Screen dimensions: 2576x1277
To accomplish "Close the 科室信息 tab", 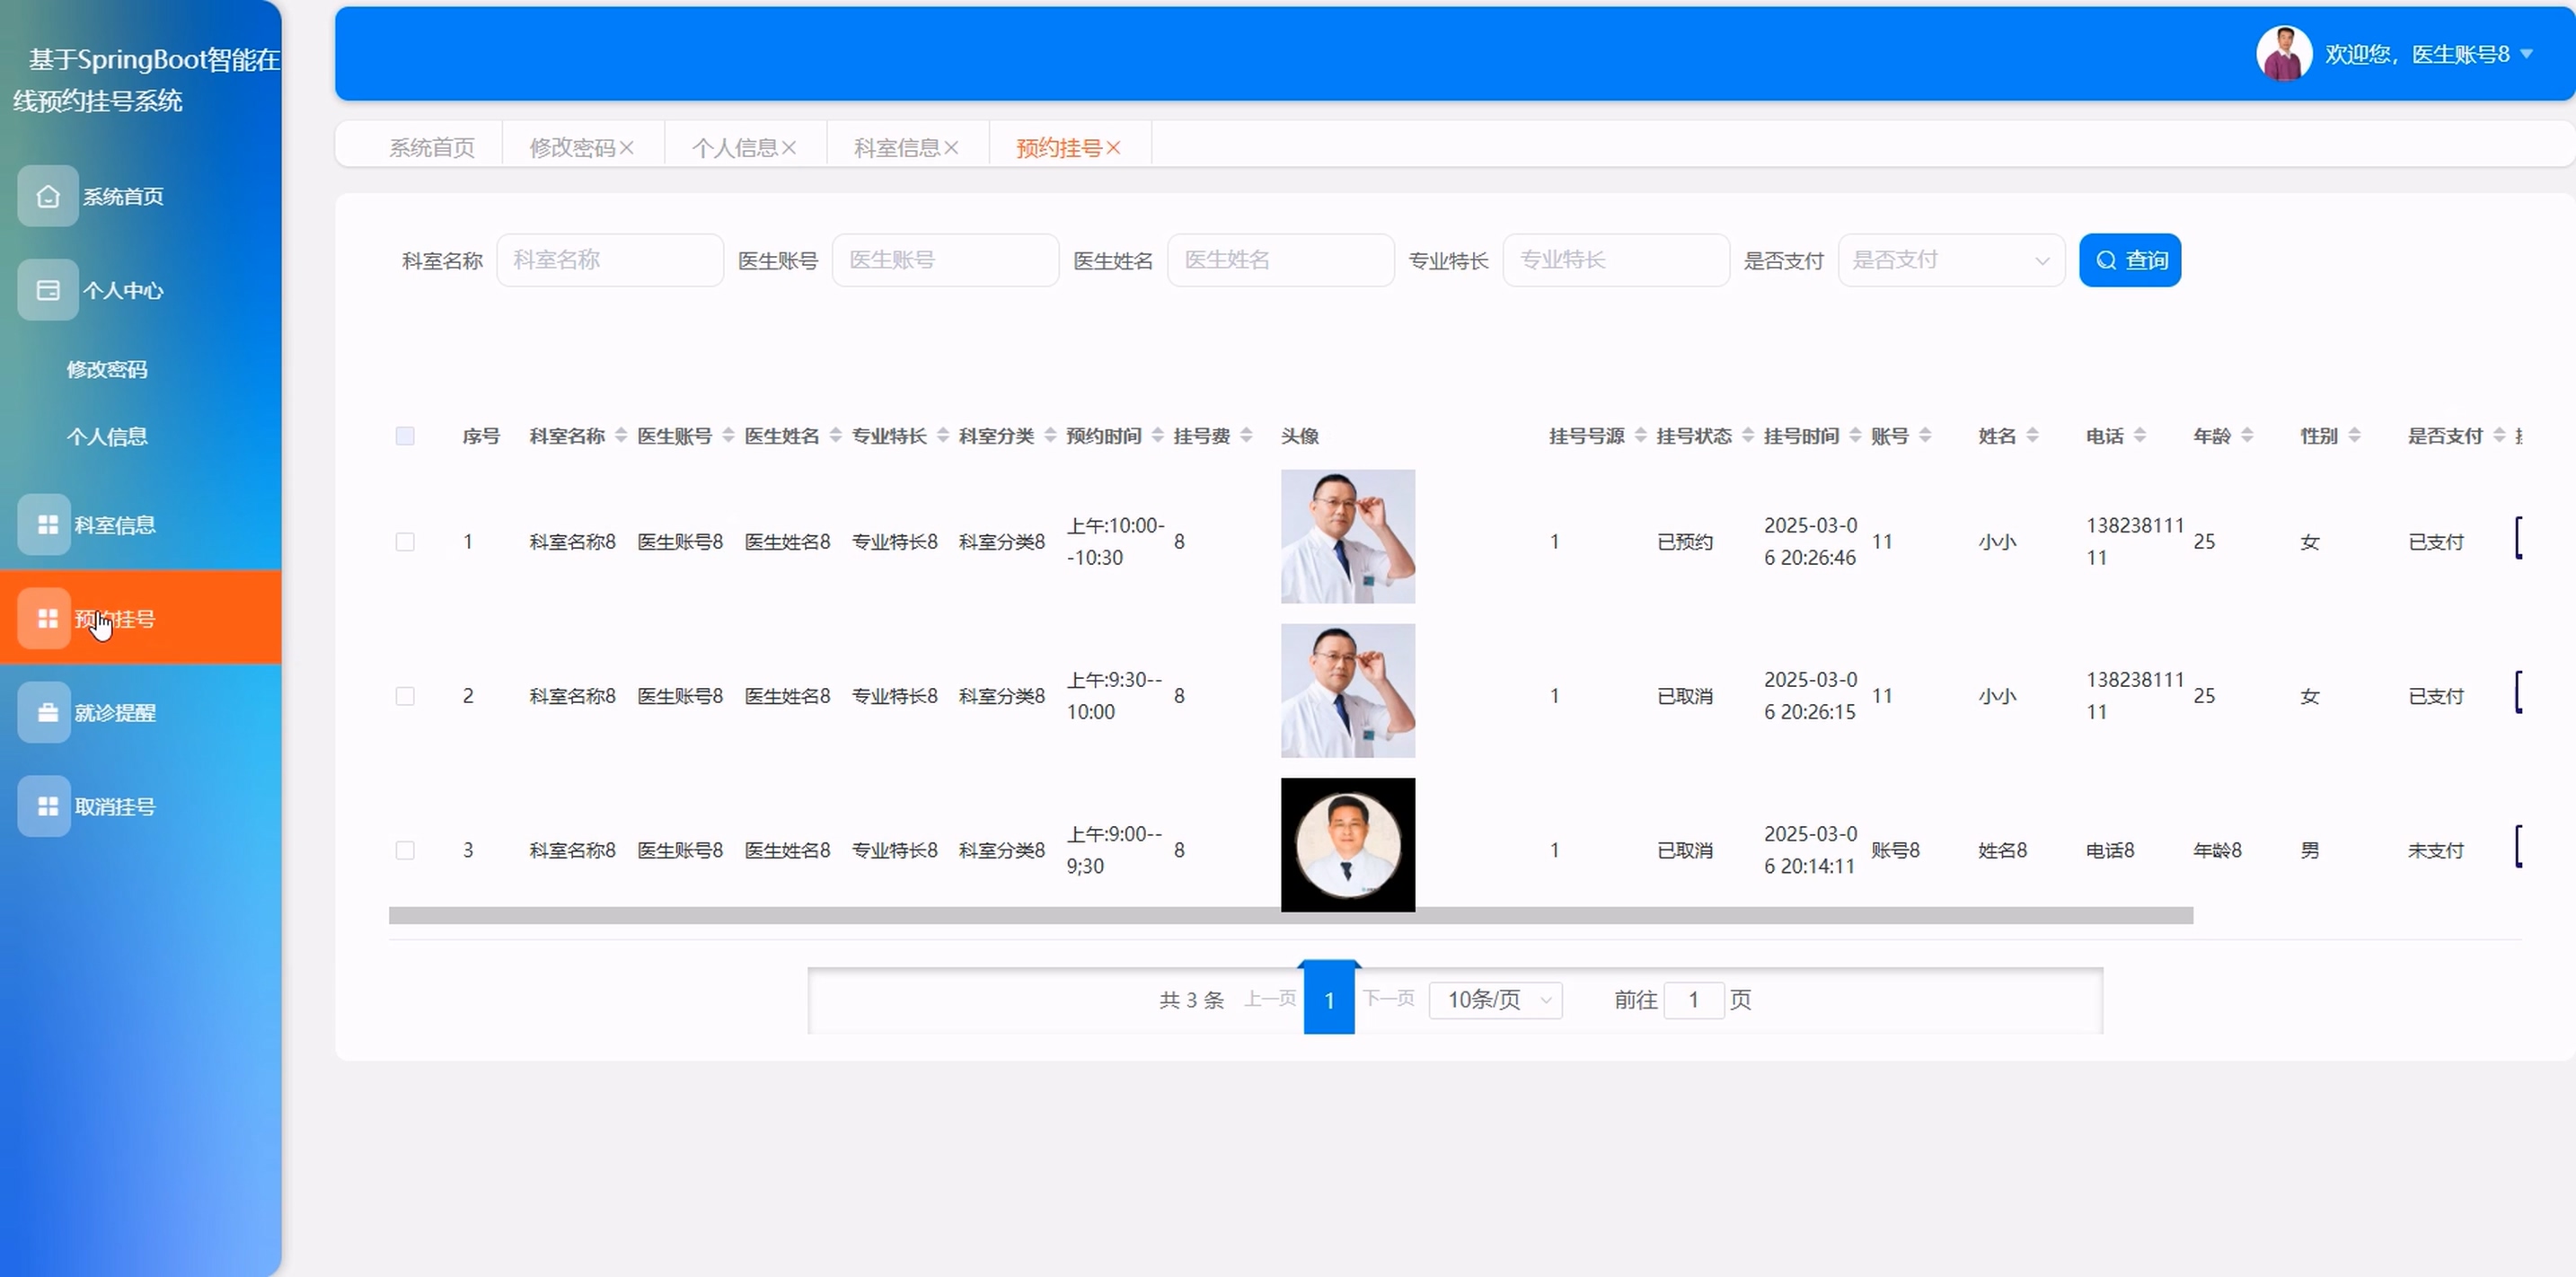I will coord(951,148).
